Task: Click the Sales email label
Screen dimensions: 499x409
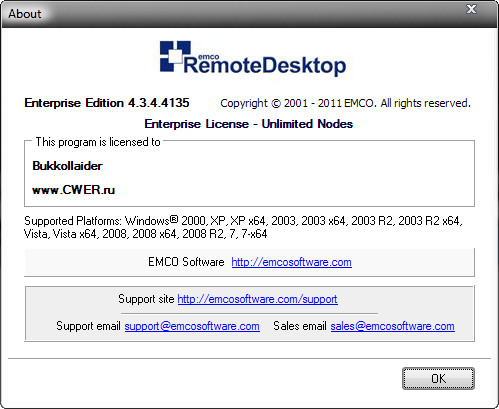Action: tap(300, 326)
